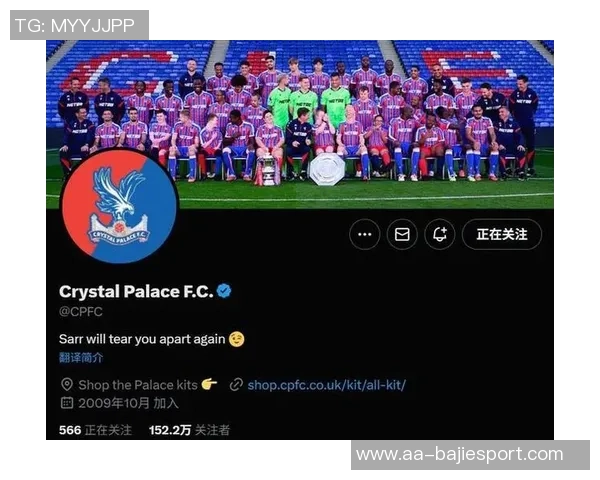Click the envelope message icon
The width and height of the screenshot is (600, 480).
pyautogui.click(x=402, y=234)
